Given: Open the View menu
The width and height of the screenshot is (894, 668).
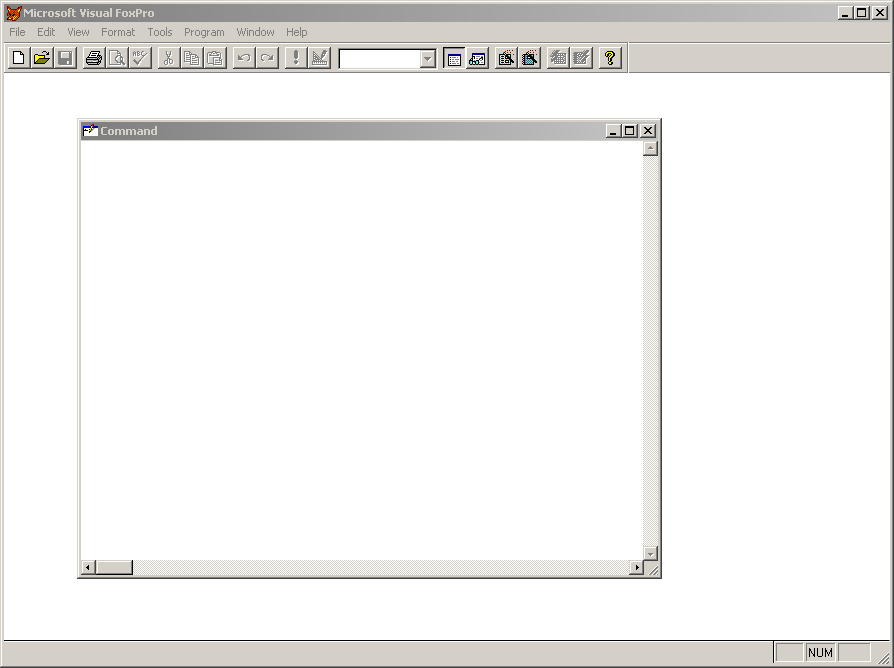Looking at the screenshot, I should pyautogui.click(x=78, y=32).
